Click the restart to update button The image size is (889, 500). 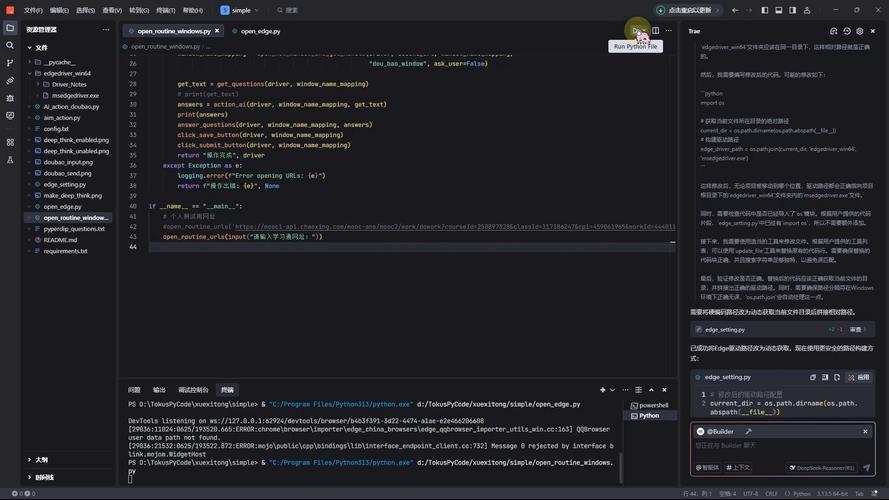[688, 10]
